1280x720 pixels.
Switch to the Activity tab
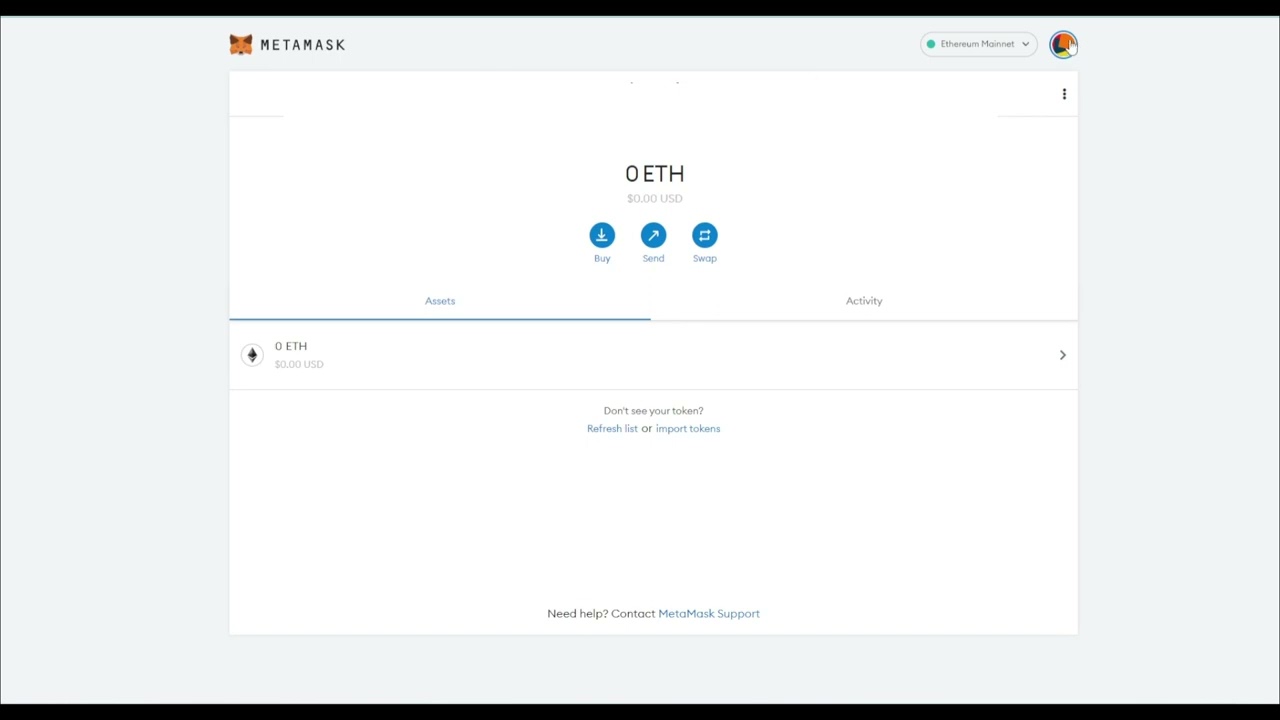coord(864,301)
